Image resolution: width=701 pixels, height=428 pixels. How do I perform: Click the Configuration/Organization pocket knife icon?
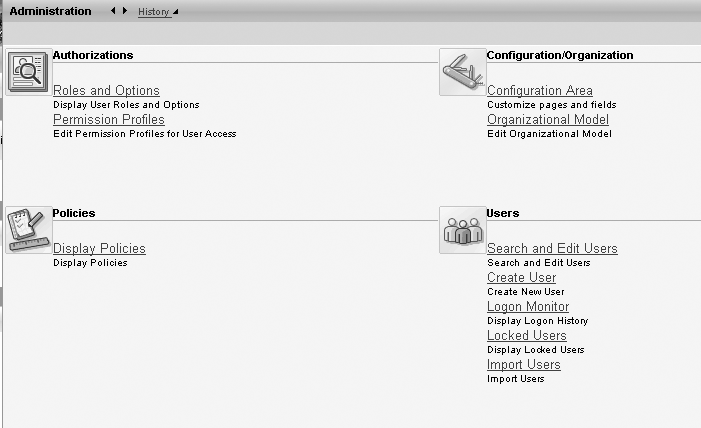pyautogui.click(x=462, y=72)
